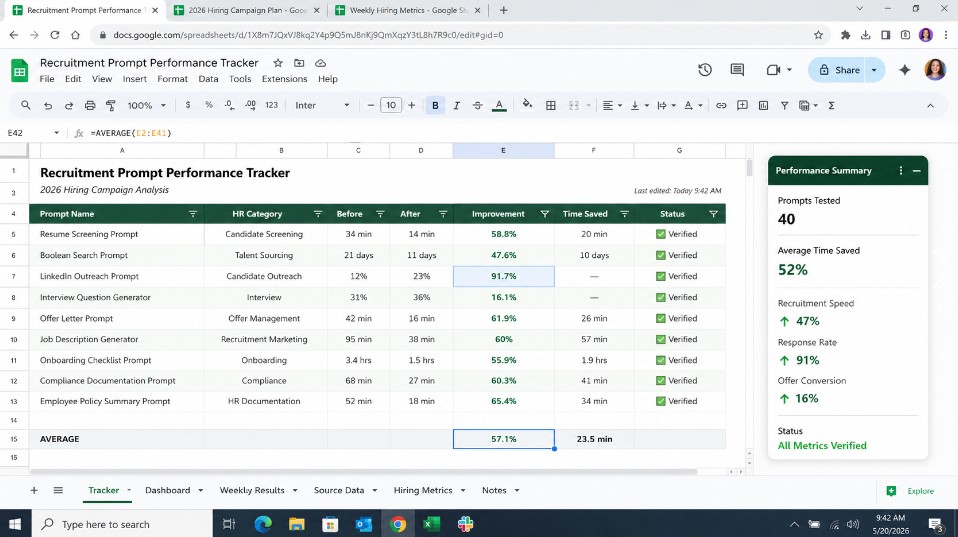Toggle italic formatting
The width and height of the screenshot is (958, 537).
click(x=456, y=106)
